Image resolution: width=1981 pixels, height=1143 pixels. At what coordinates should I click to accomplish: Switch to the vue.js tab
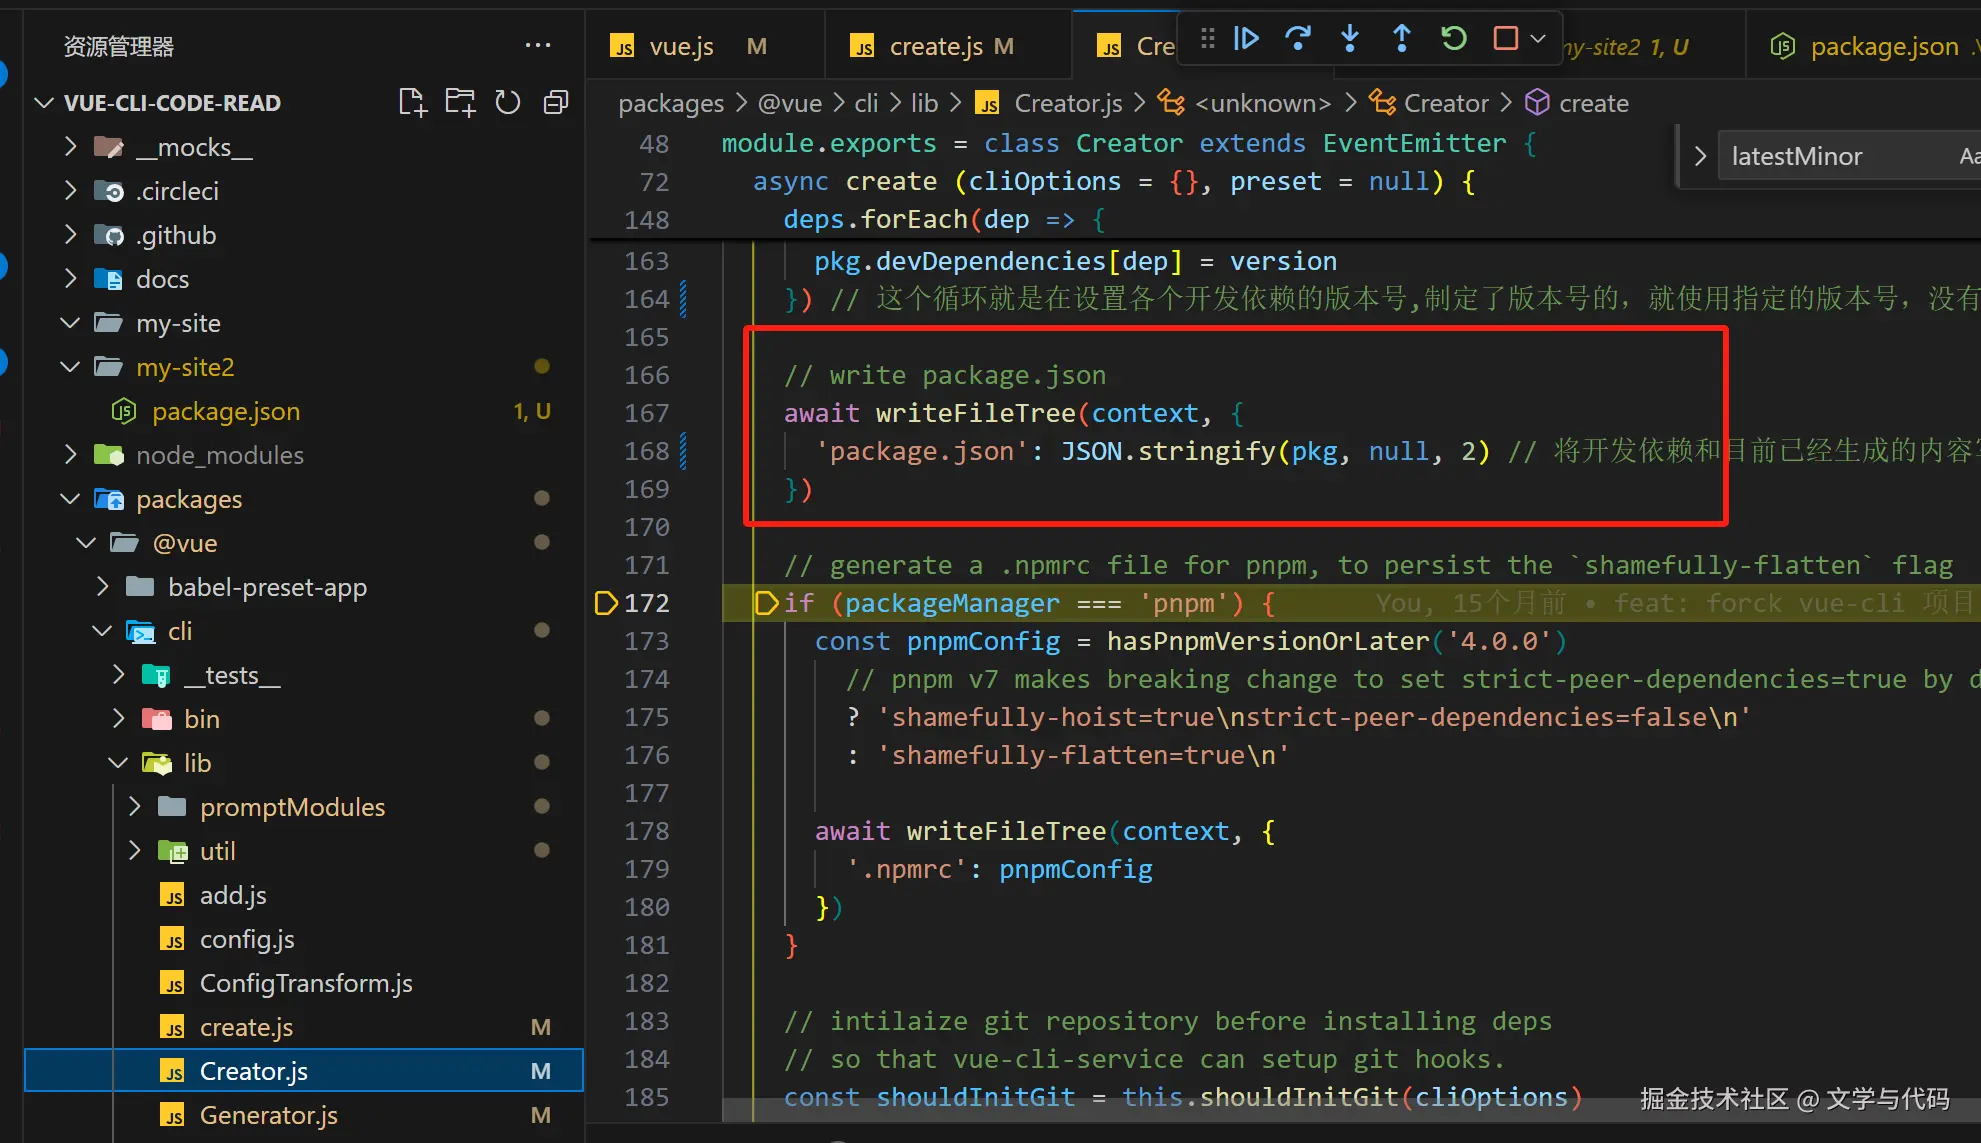680,47
